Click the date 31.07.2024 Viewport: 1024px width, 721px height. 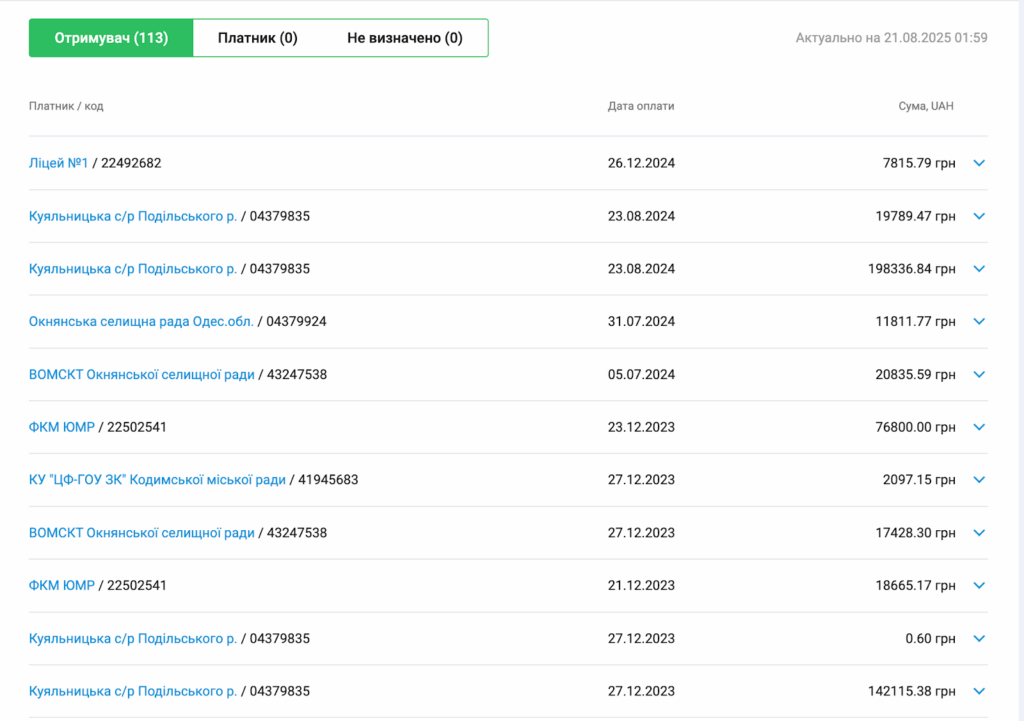point(641,321)
